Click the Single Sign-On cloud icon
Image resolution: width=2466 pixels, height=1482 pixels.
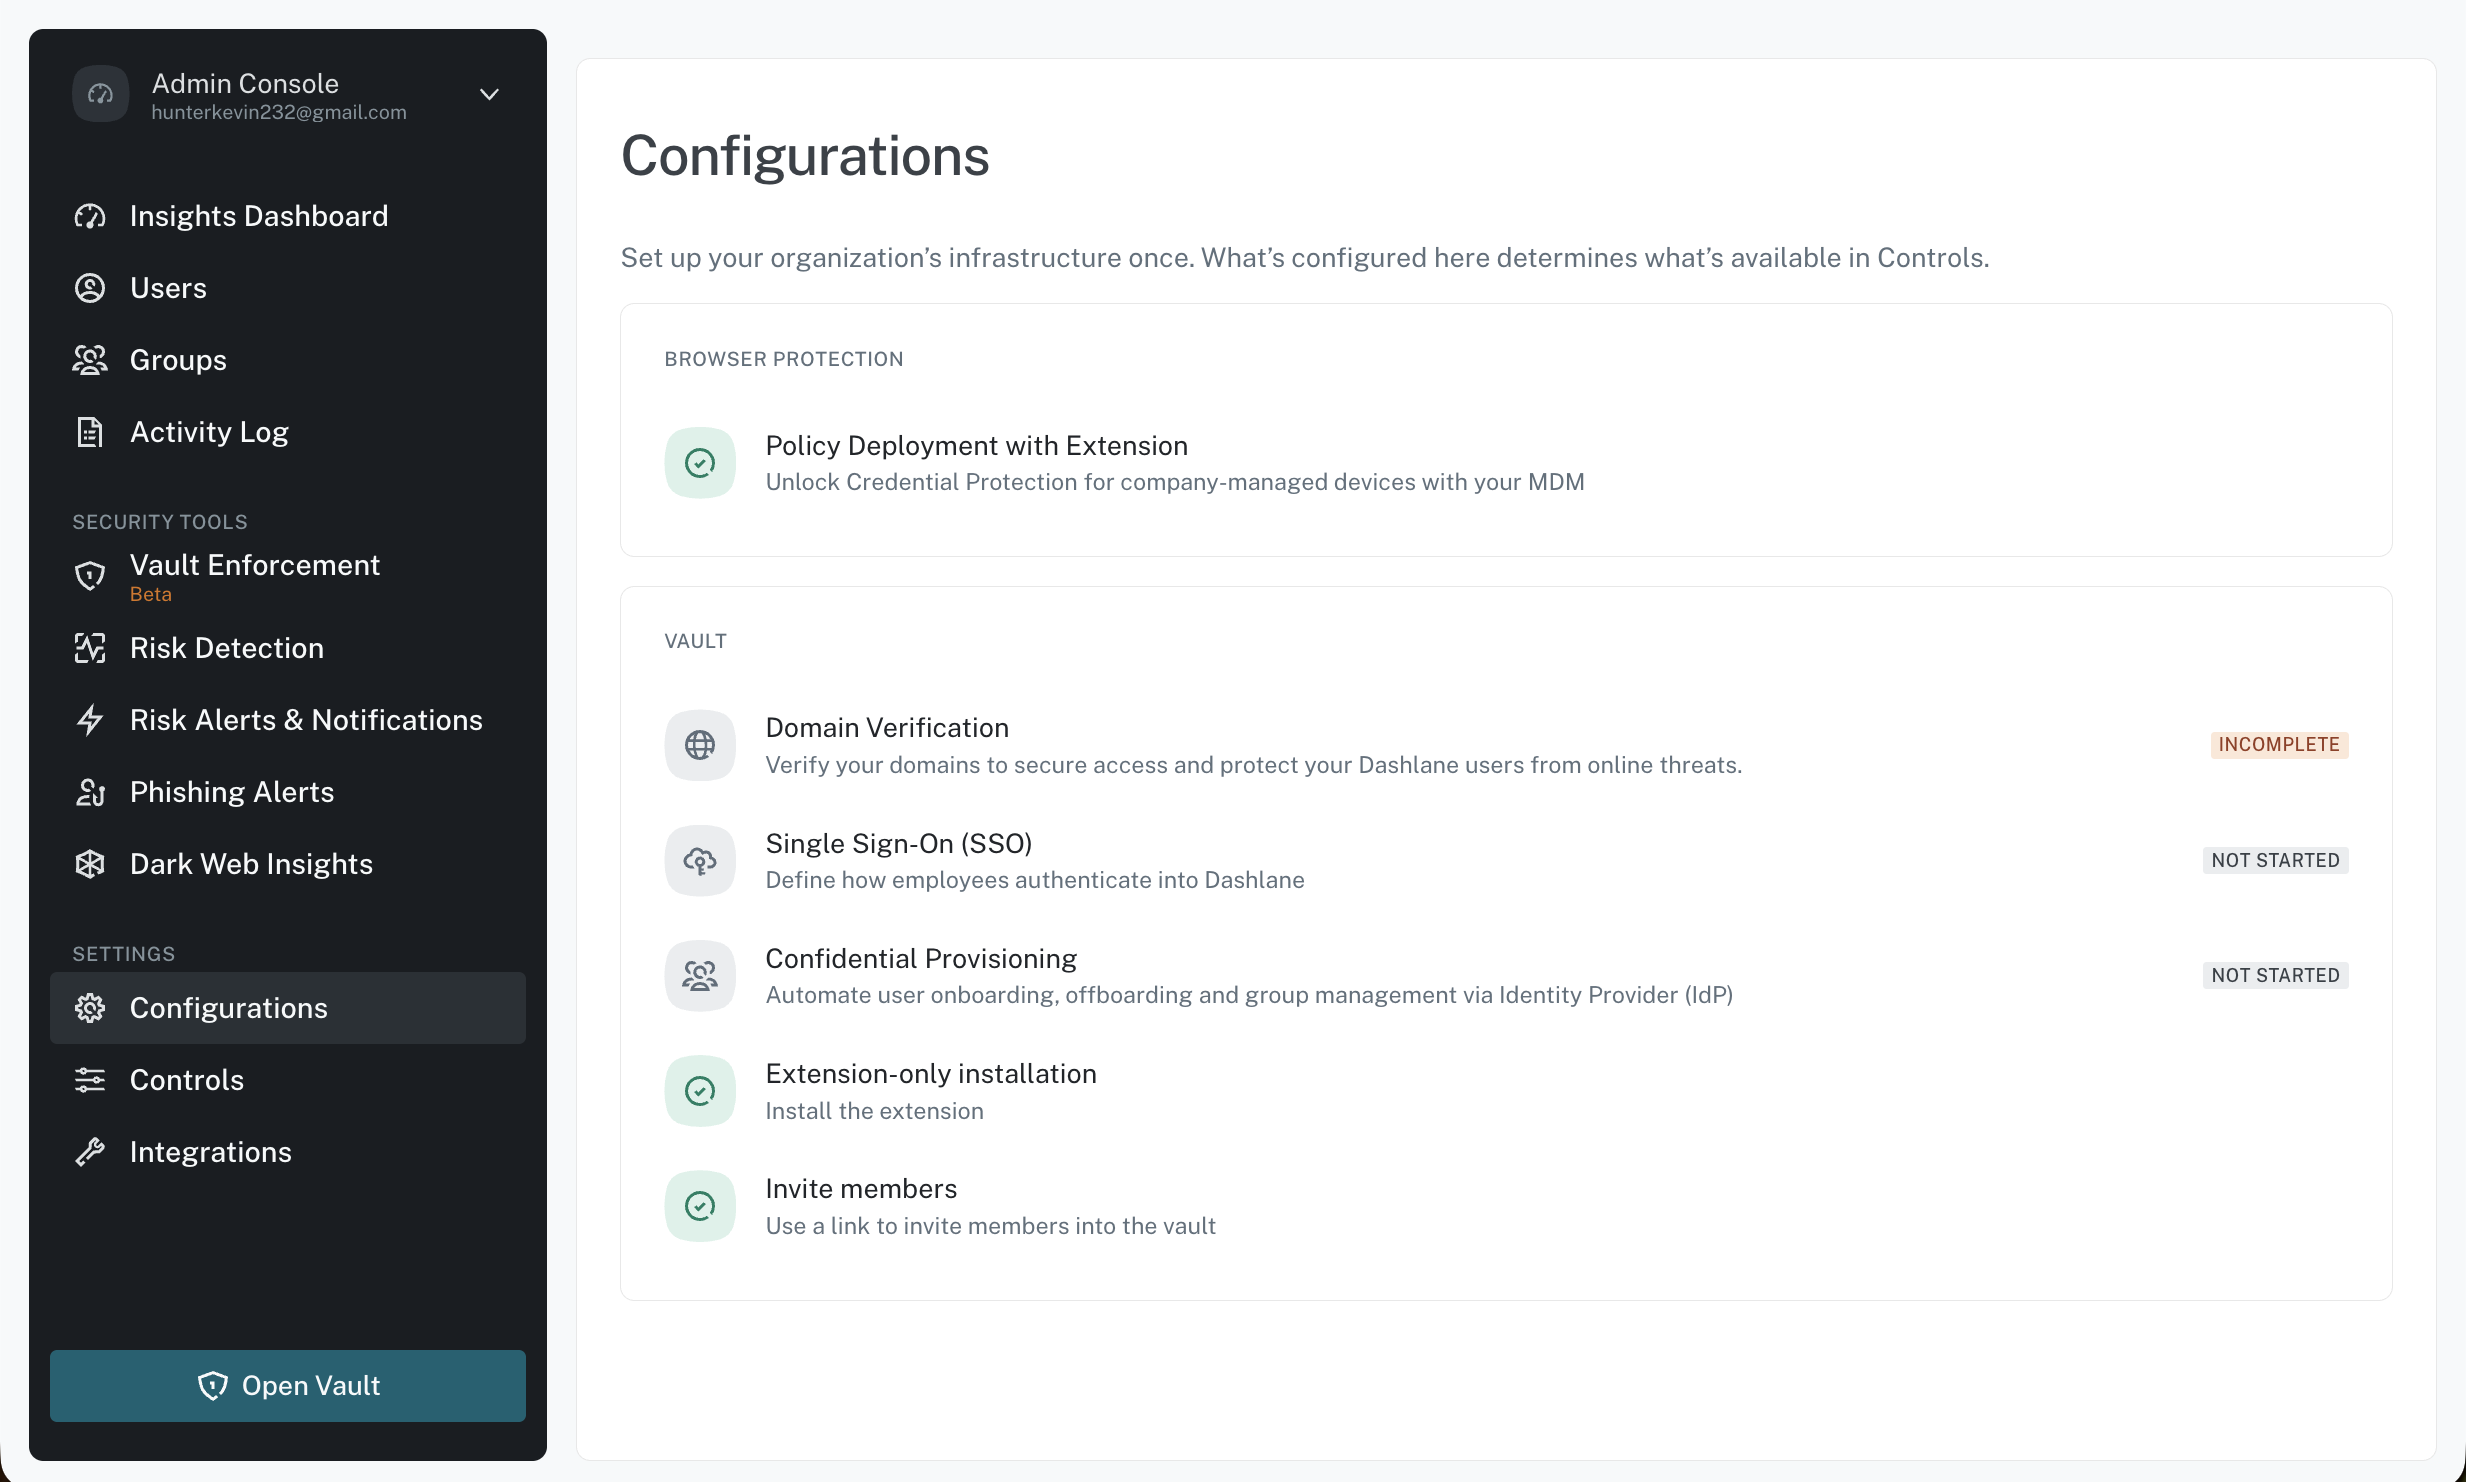(x=700, y=860)
